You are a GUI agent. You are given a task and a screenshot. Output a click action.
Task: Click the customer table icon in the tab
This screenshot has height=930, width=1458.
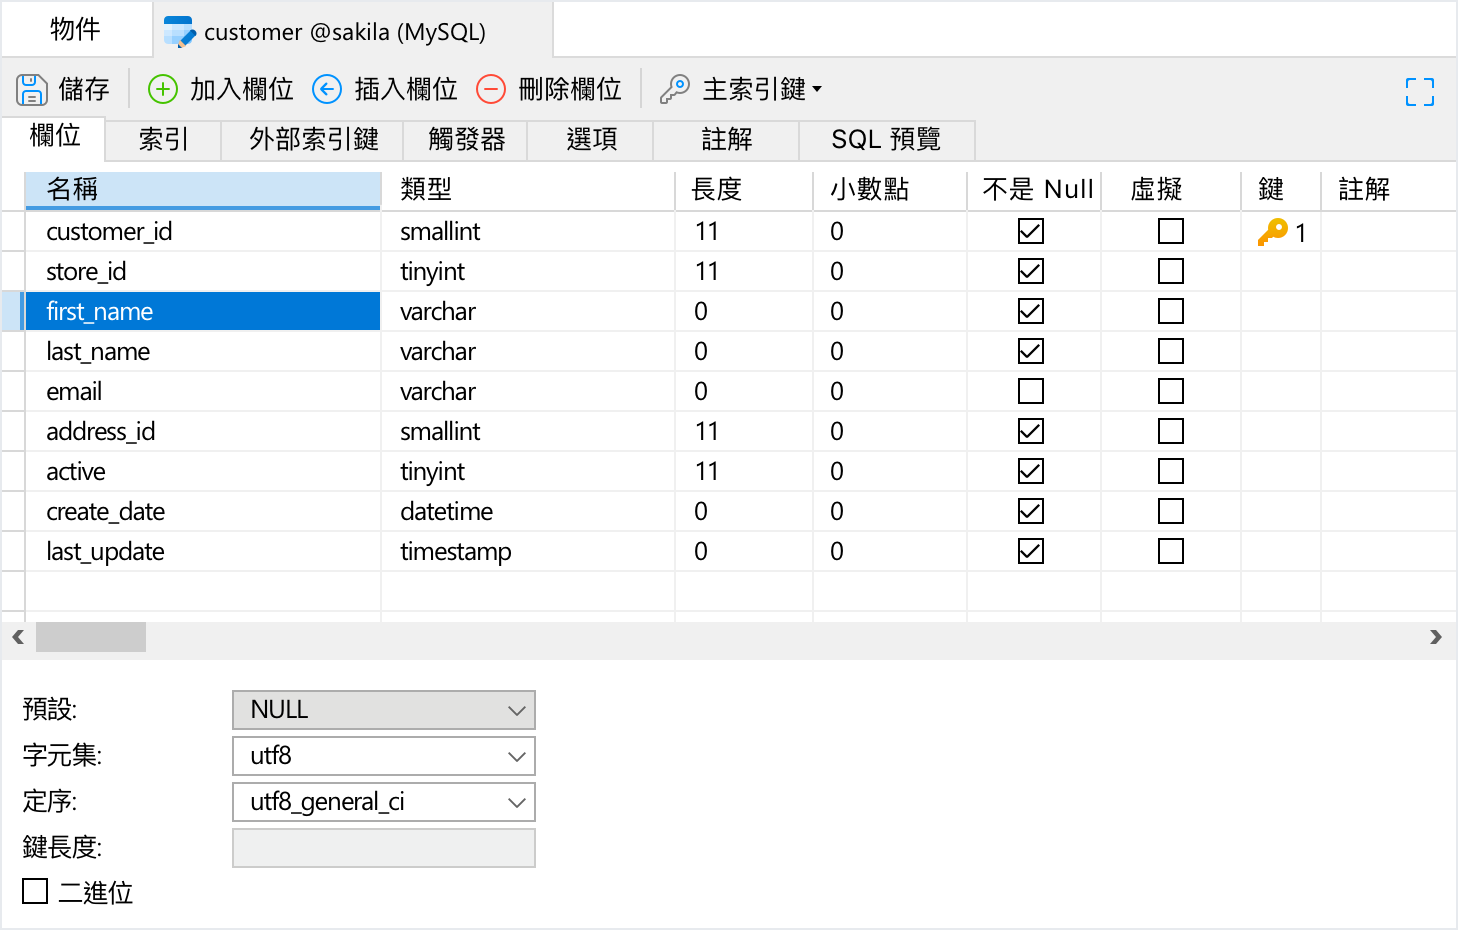click(179, 32)
